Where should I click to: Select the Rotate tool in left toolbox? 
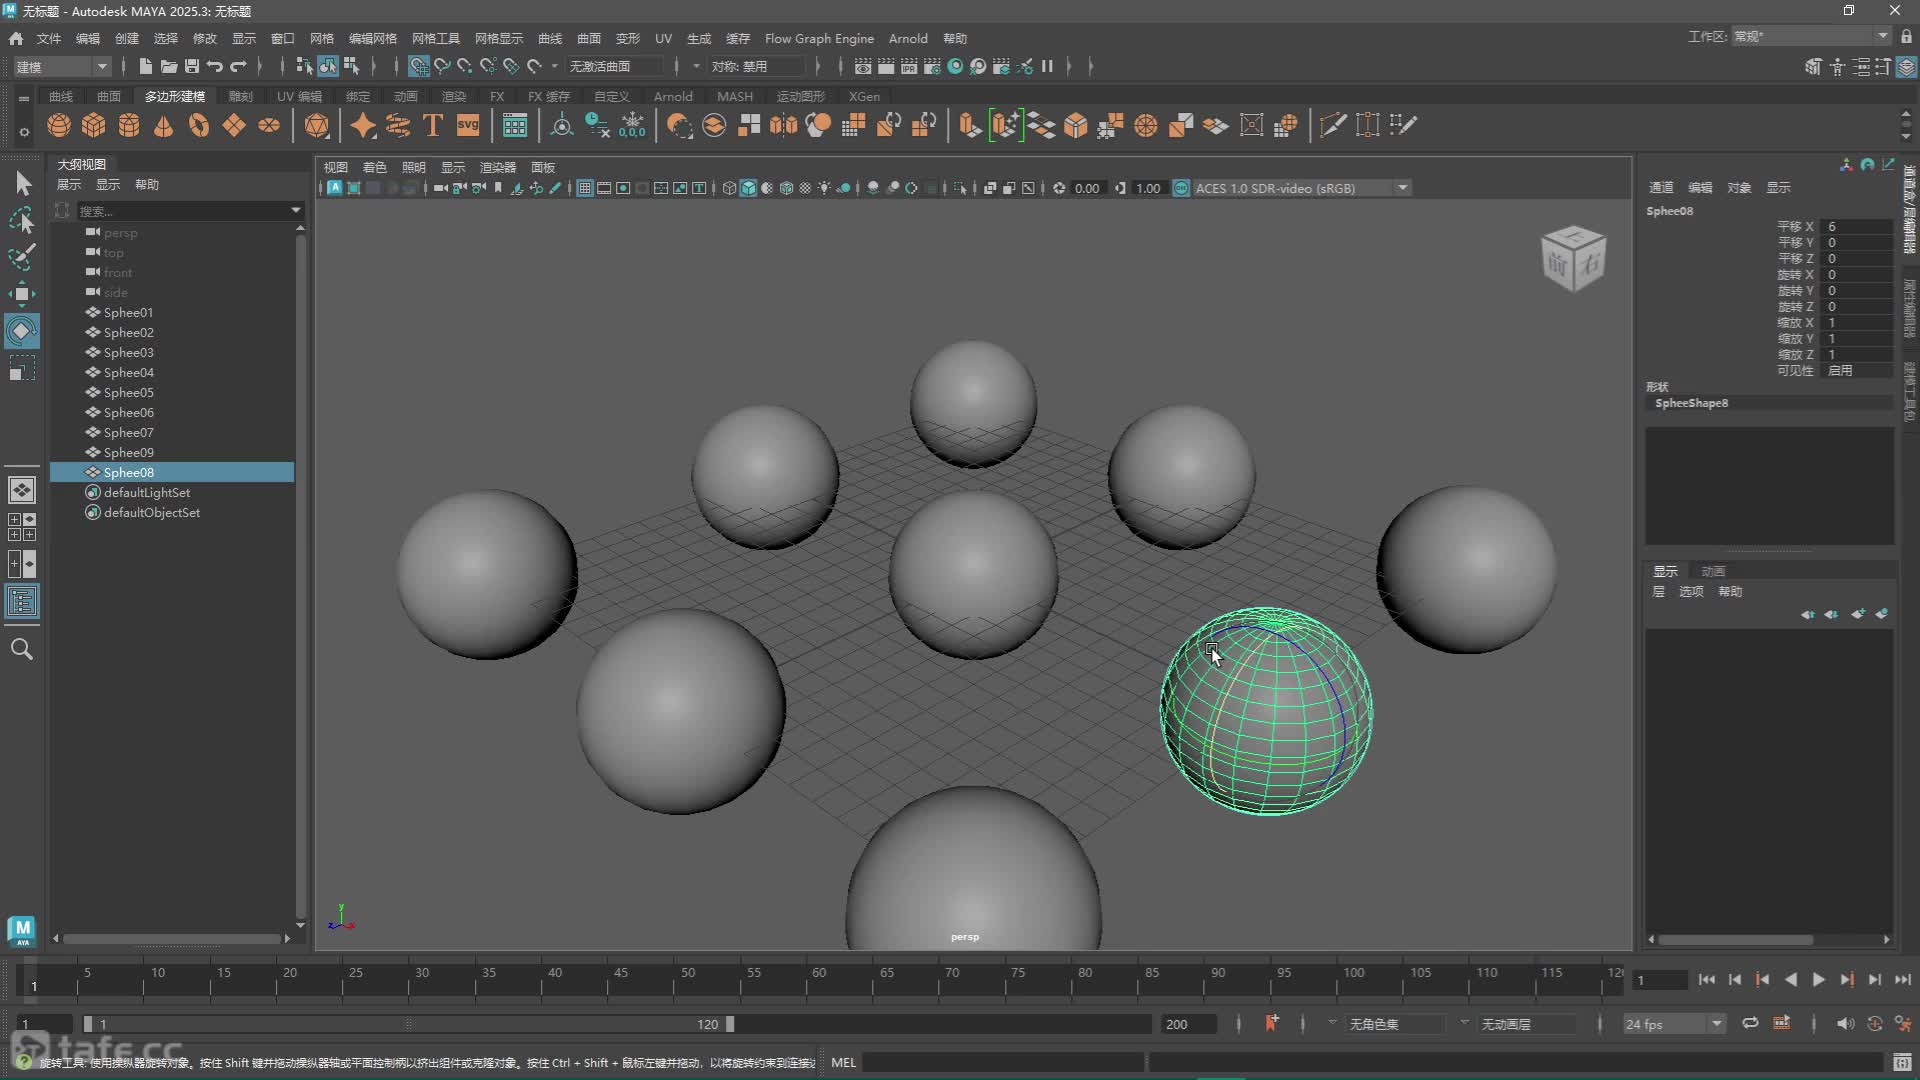21,331
